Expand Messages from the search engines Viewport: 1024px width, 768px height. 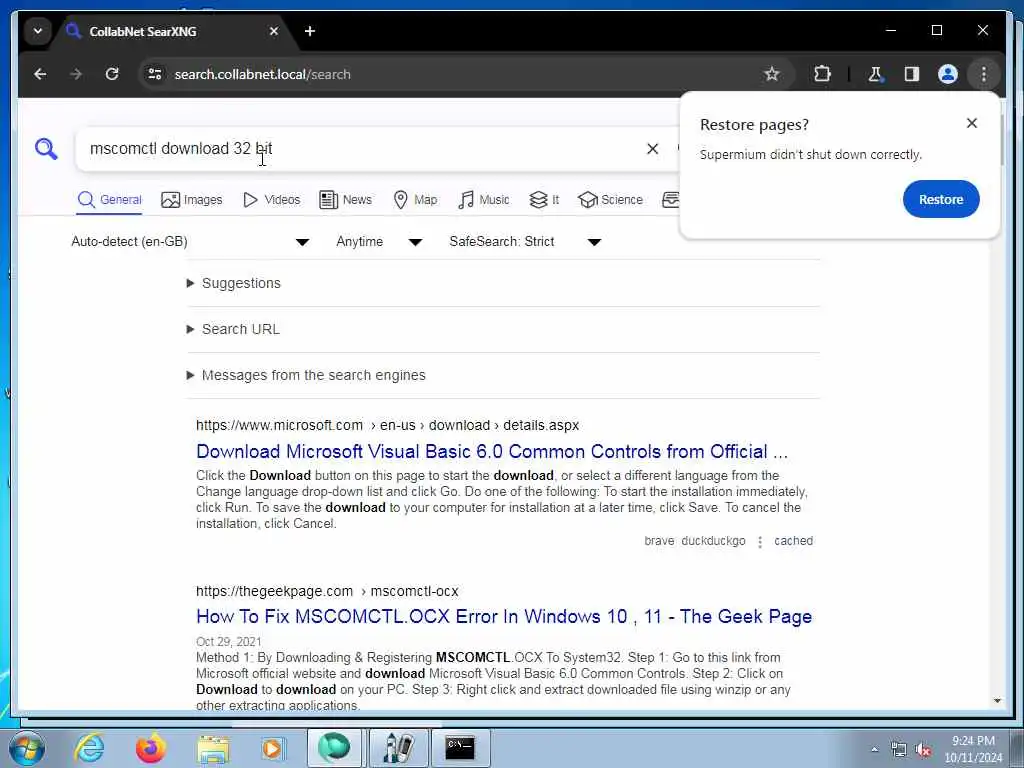pos(306,375)
